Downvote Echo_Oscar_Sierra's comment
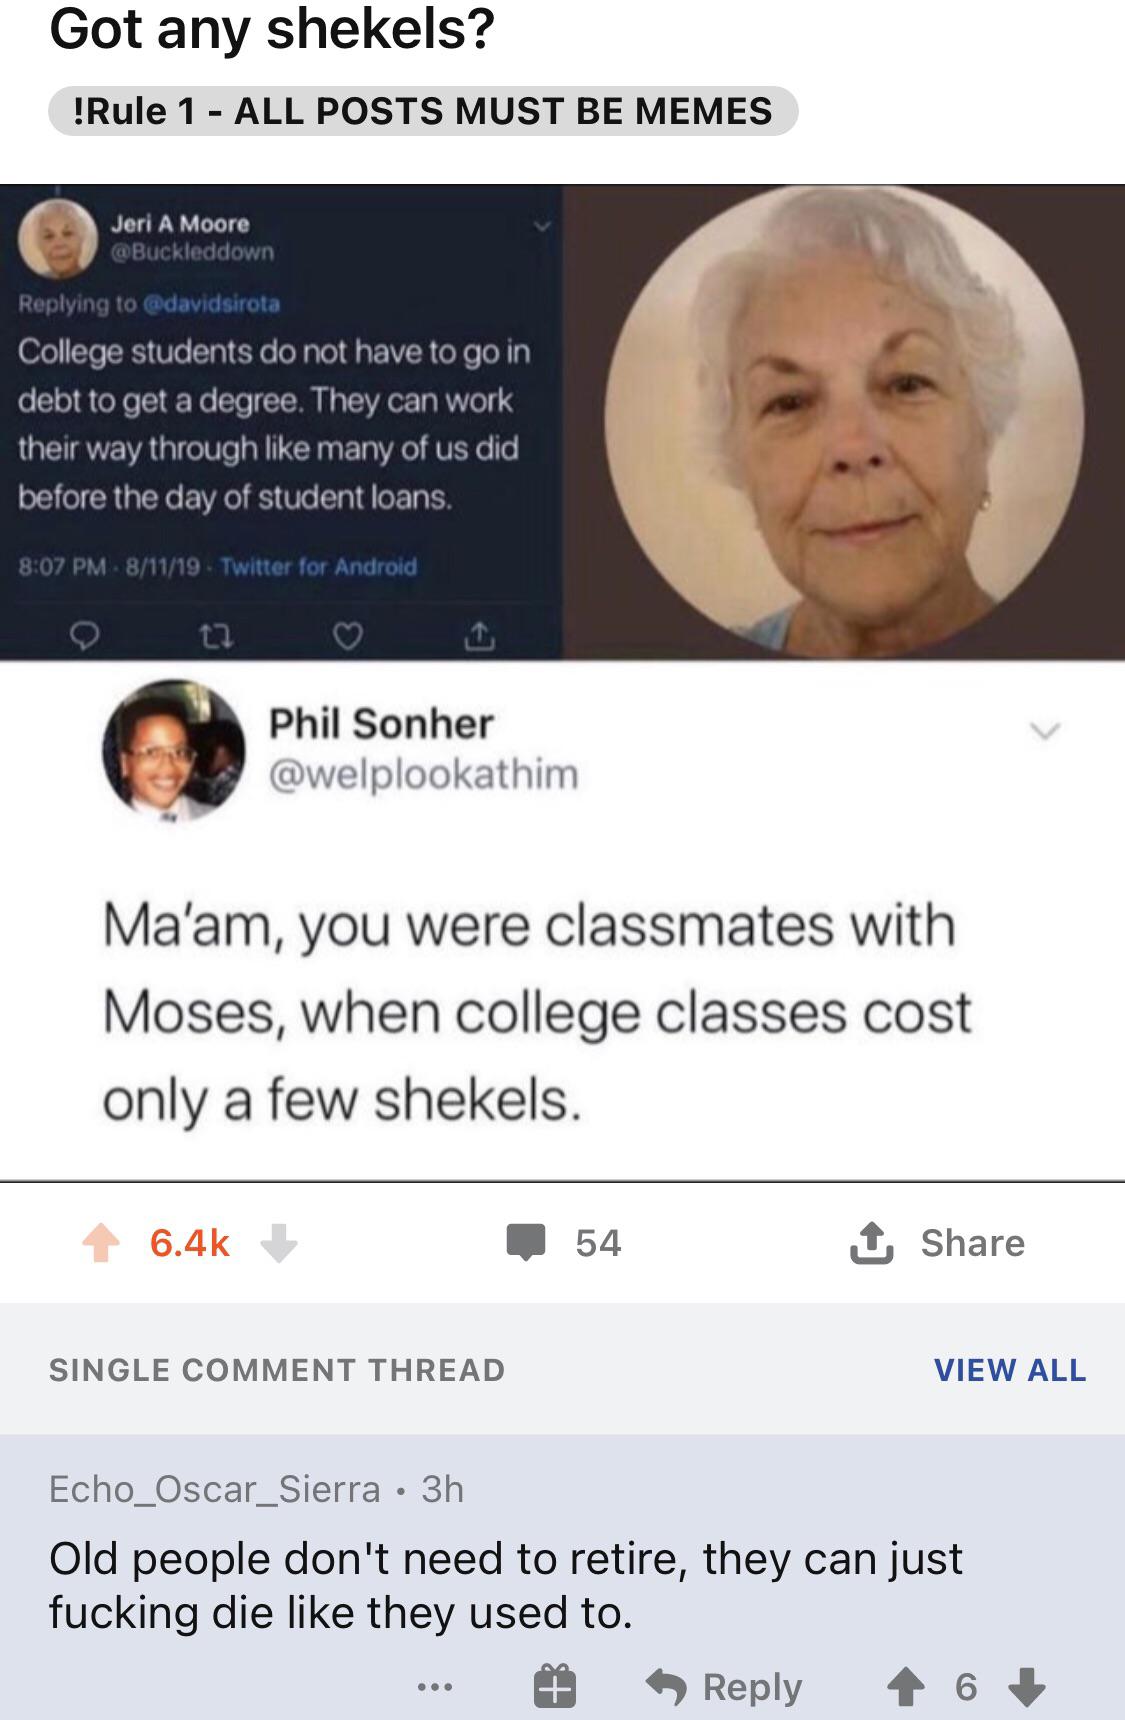 coord(1025,1687)
